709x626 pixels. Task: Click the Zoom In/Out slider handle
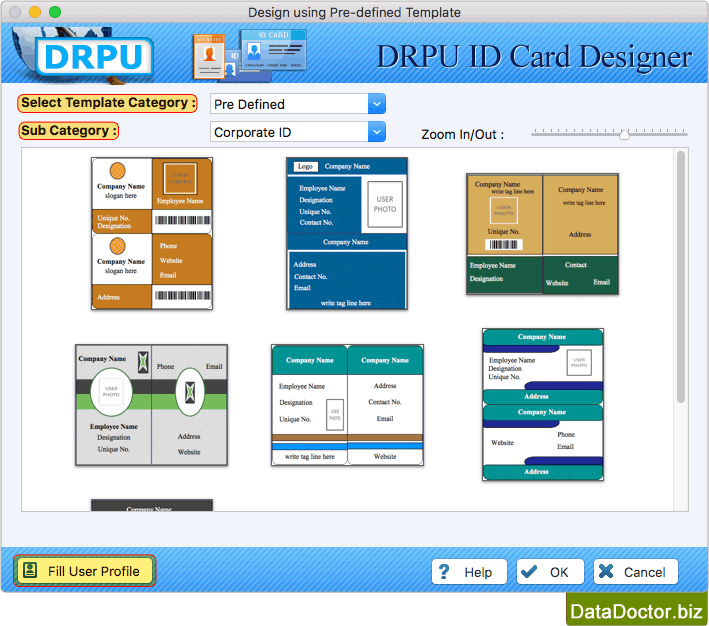click(624, 134)
